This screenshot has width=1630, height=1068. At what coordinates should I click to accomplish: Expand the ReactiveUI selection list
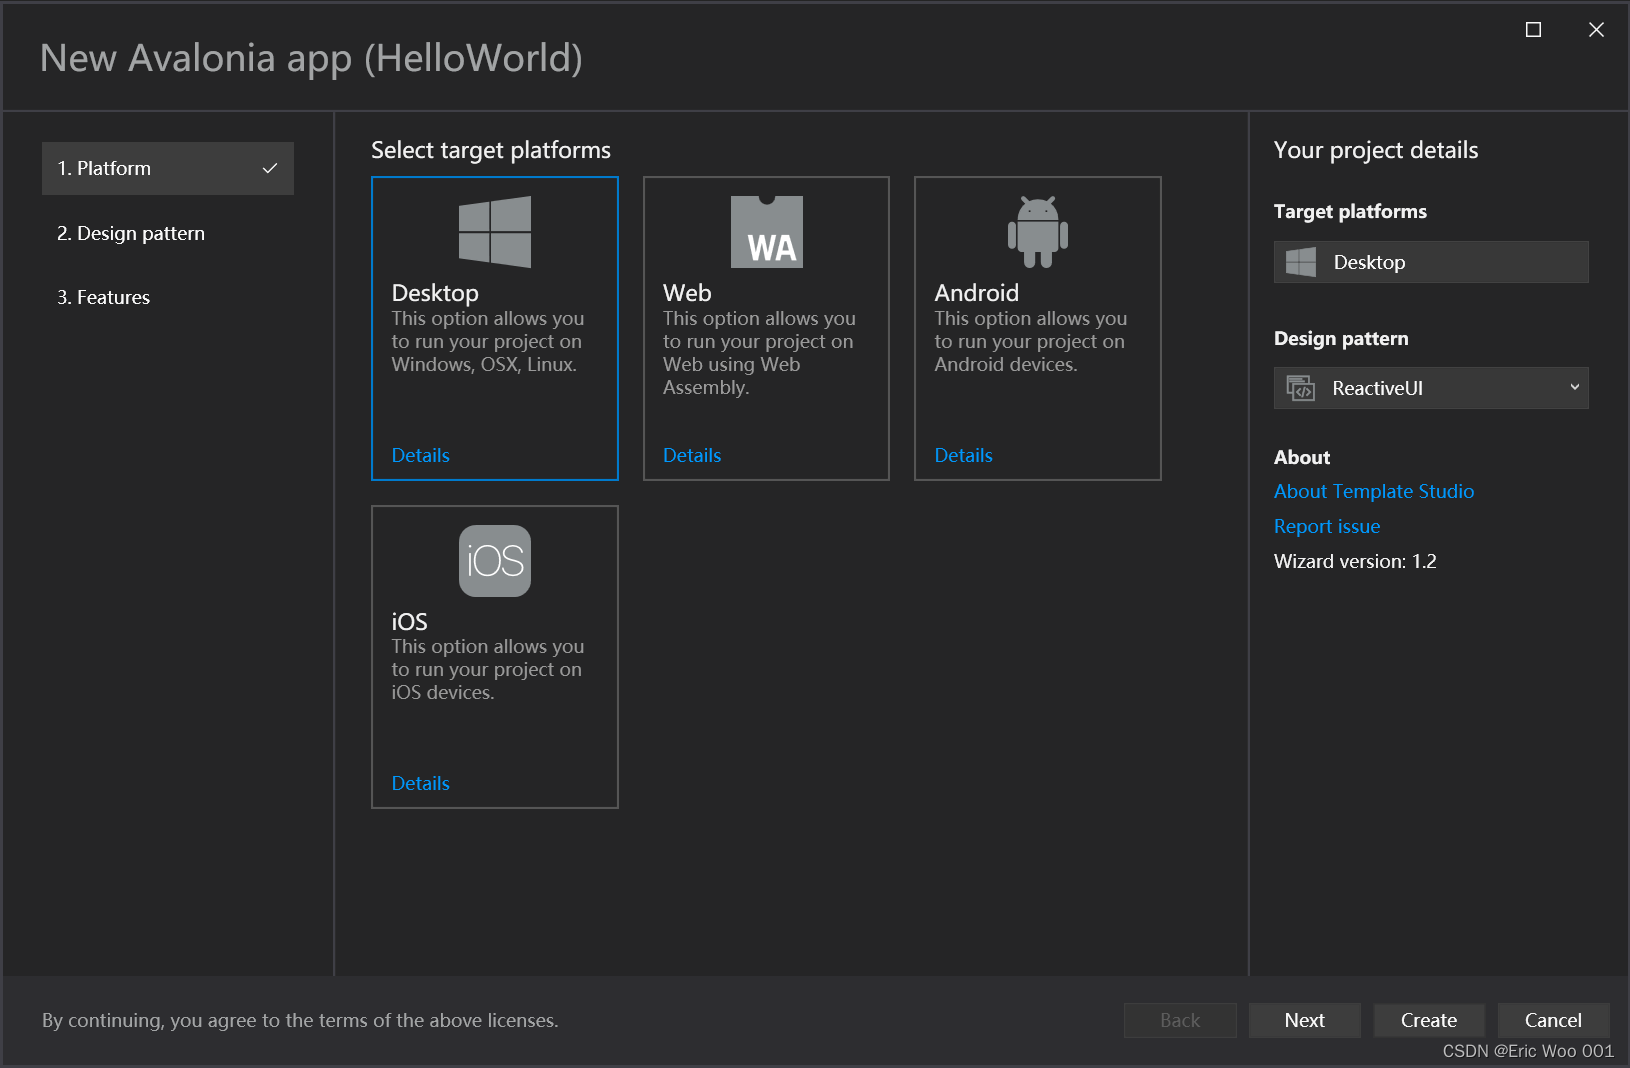point(1430,388)
